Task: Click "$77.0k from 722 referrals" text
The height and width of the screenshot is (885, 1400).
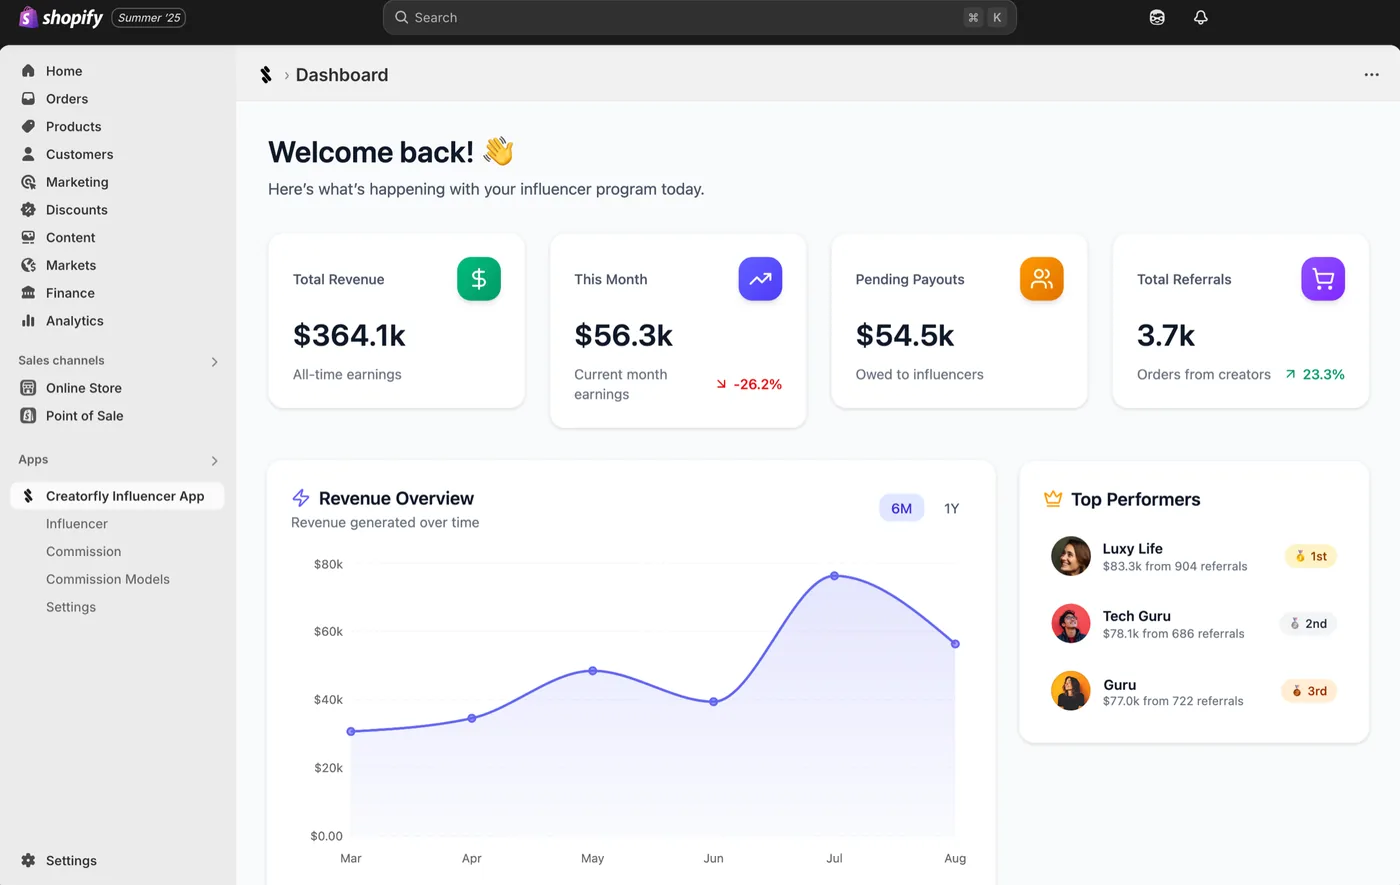Action: [1173, 701]
